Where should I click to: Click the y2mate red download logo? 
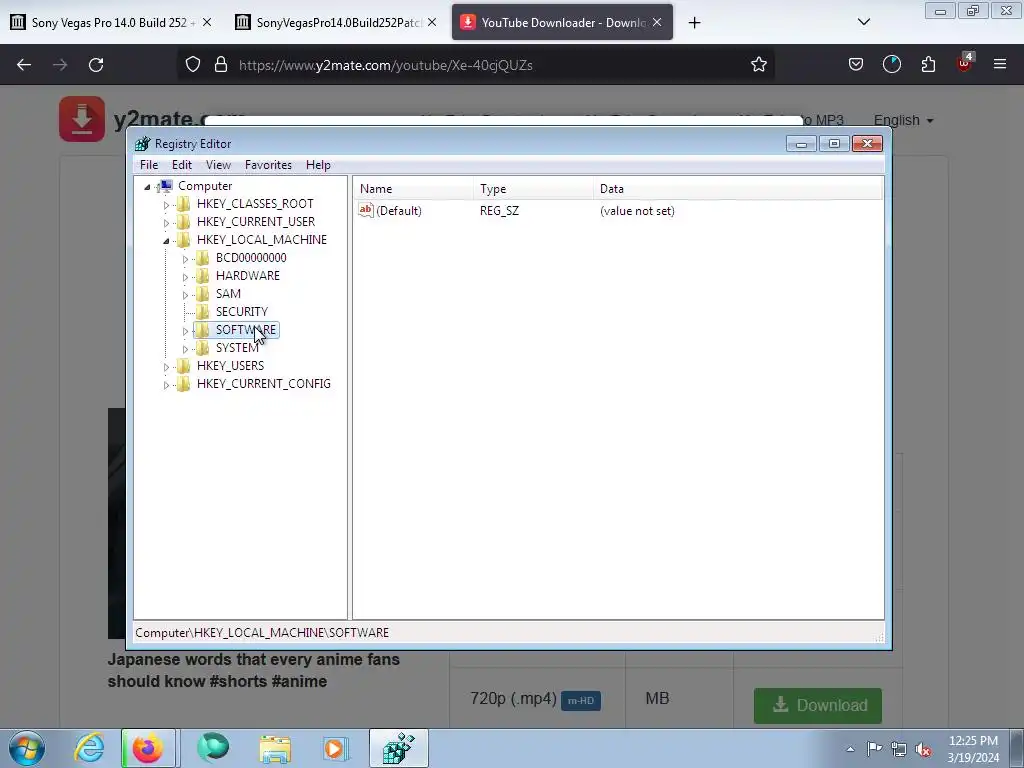82,119
